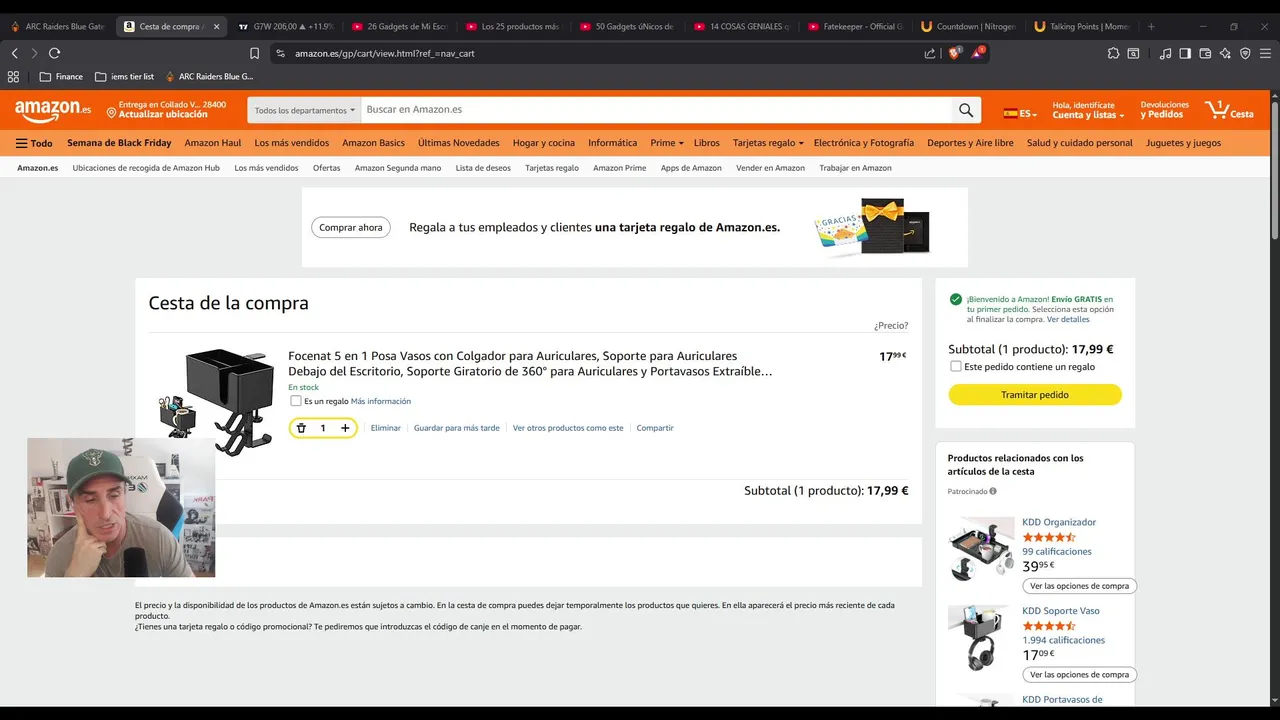Image resolution: width=1280 pixels, height=720 pixels.
Task: Click the share page icon in address bar
Action: (930, 53)
